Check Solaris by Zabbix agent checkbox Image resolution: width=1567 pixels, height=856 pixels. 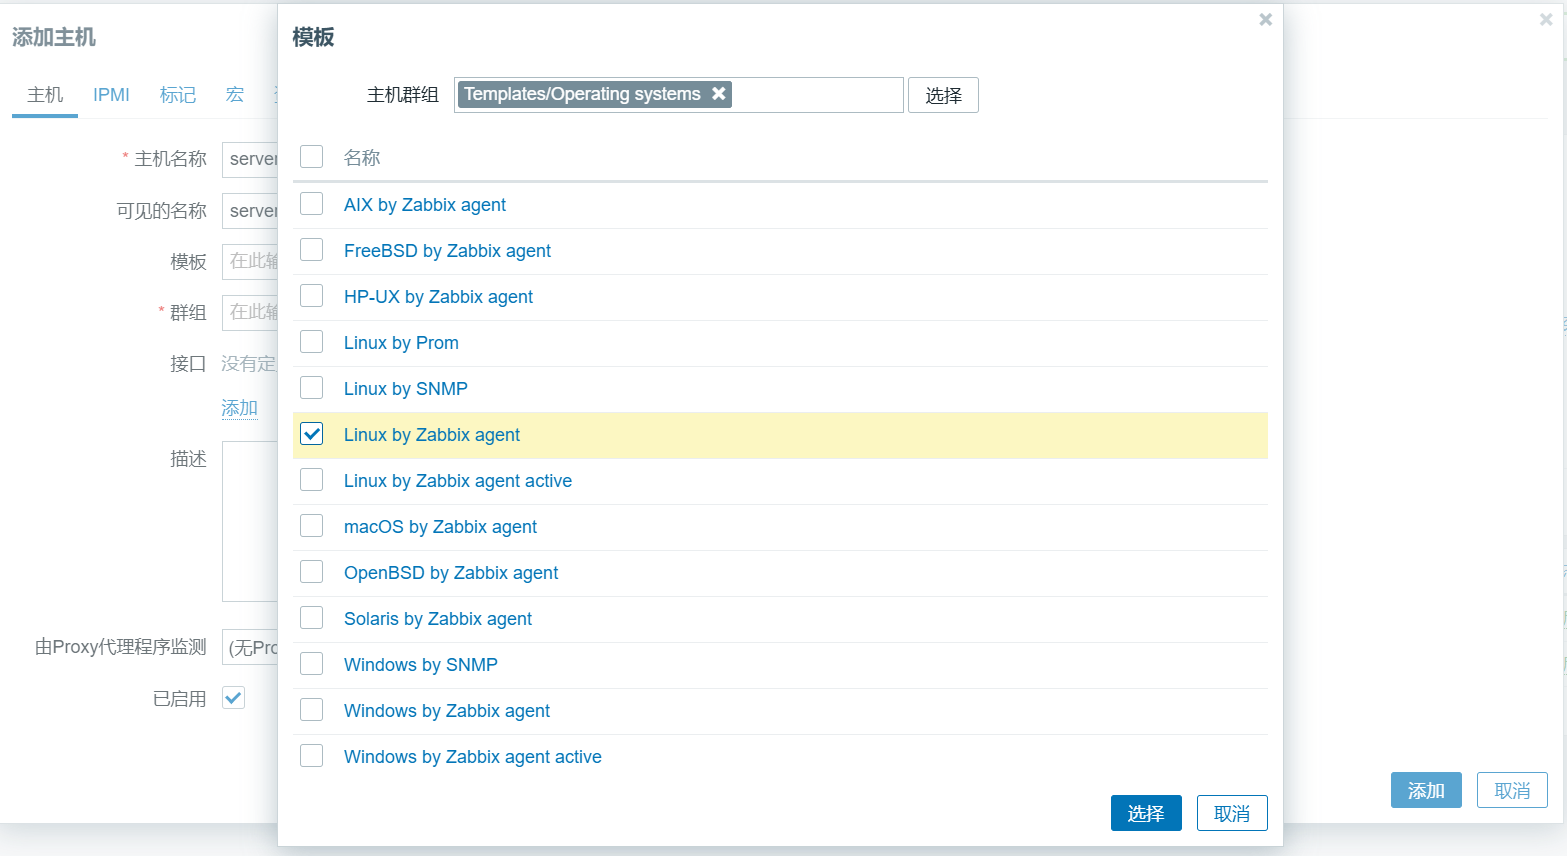point(312,618)
